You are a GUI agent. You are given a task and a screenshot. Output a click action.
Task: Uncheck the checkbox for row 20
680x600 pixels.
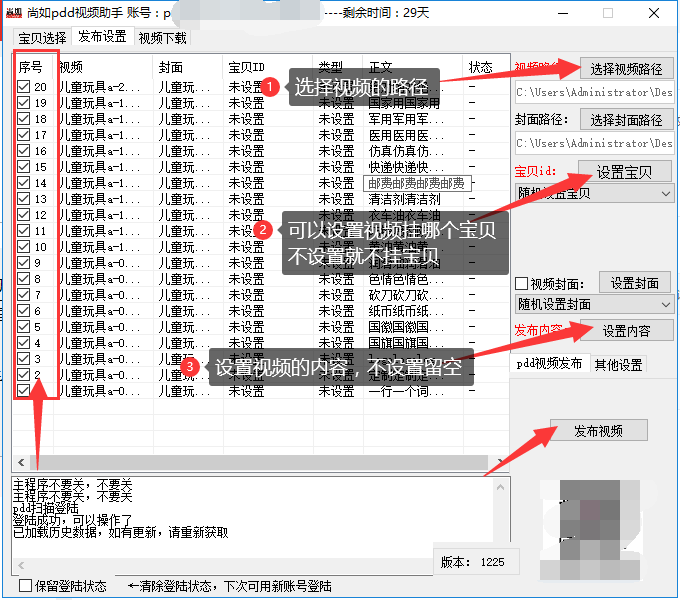pyautogui.click(x=24, y=87)
